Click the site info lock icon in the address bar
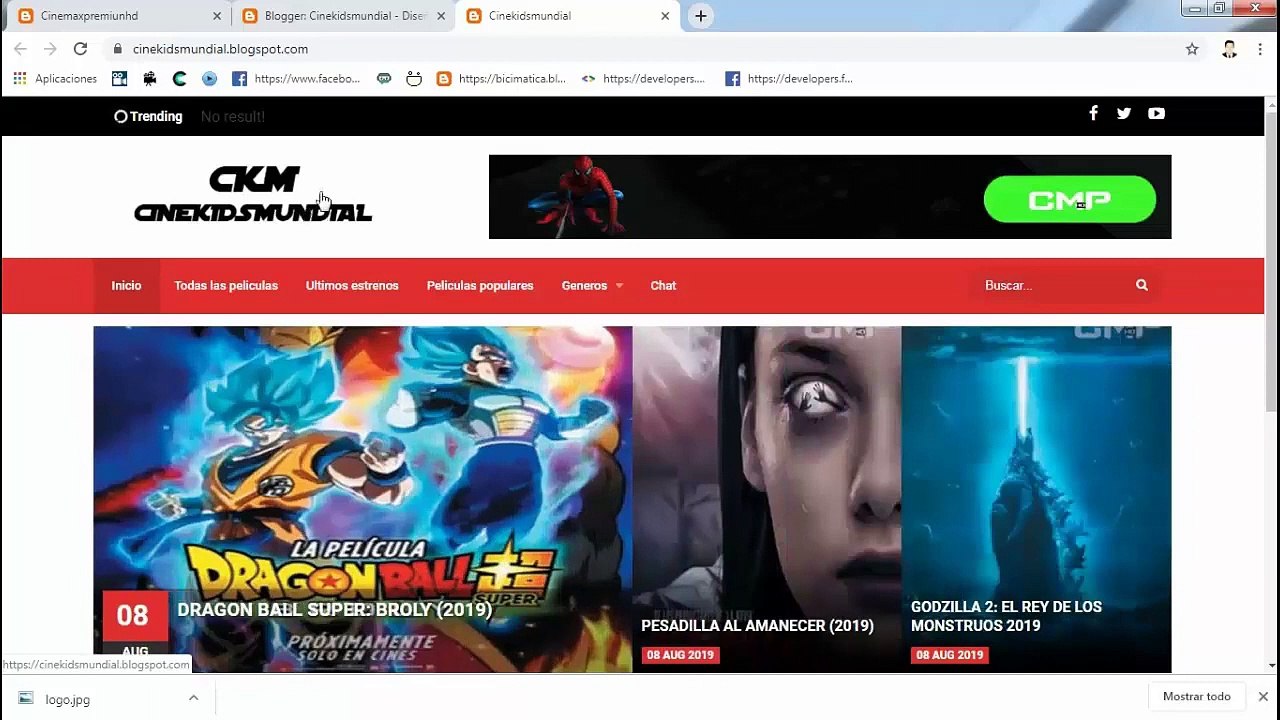The width and height of the screenshot is (1280, 720). [x=118, y=48]
